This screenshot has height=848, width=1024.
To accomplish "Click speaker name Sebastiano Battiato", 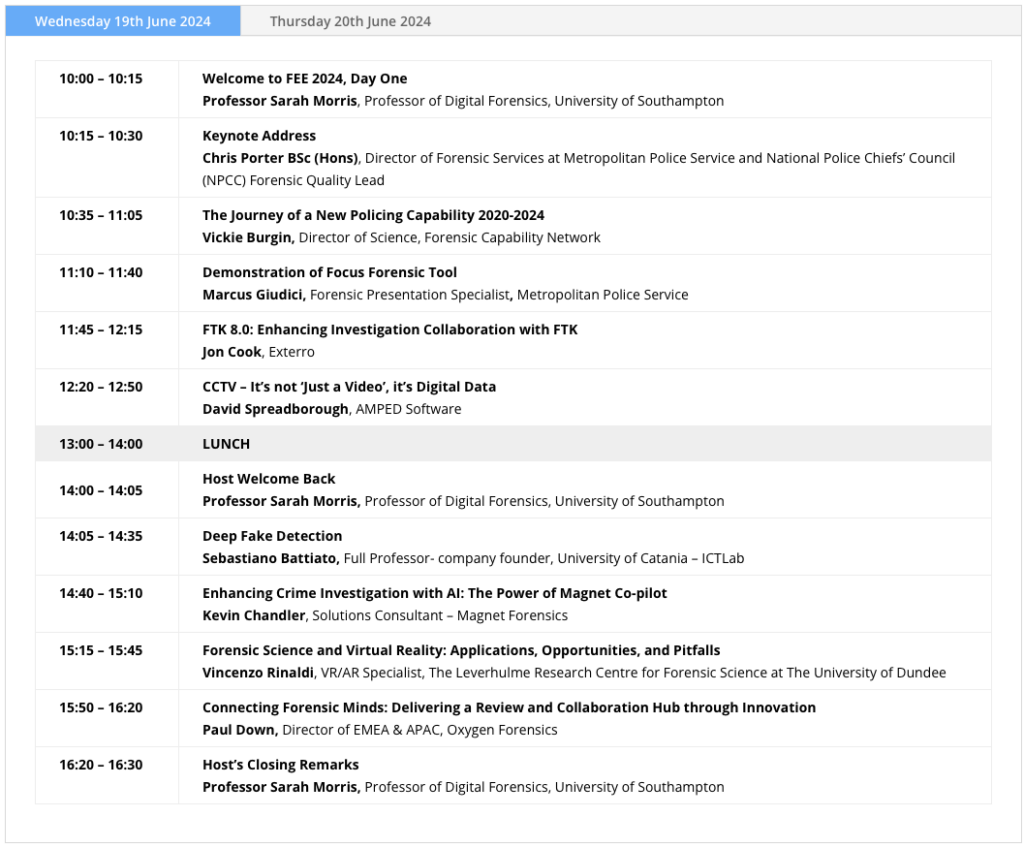I will (270, 558).
